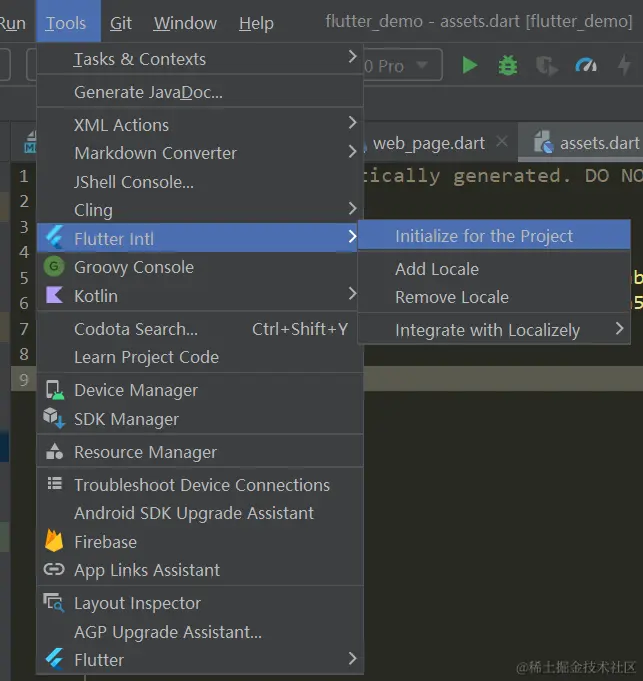Expand the Cling submenu arrow

[x=353, y=208]
